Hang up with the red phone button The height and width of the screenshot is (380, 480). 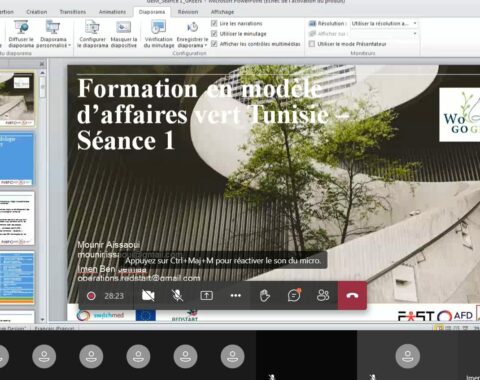point(352,295)
